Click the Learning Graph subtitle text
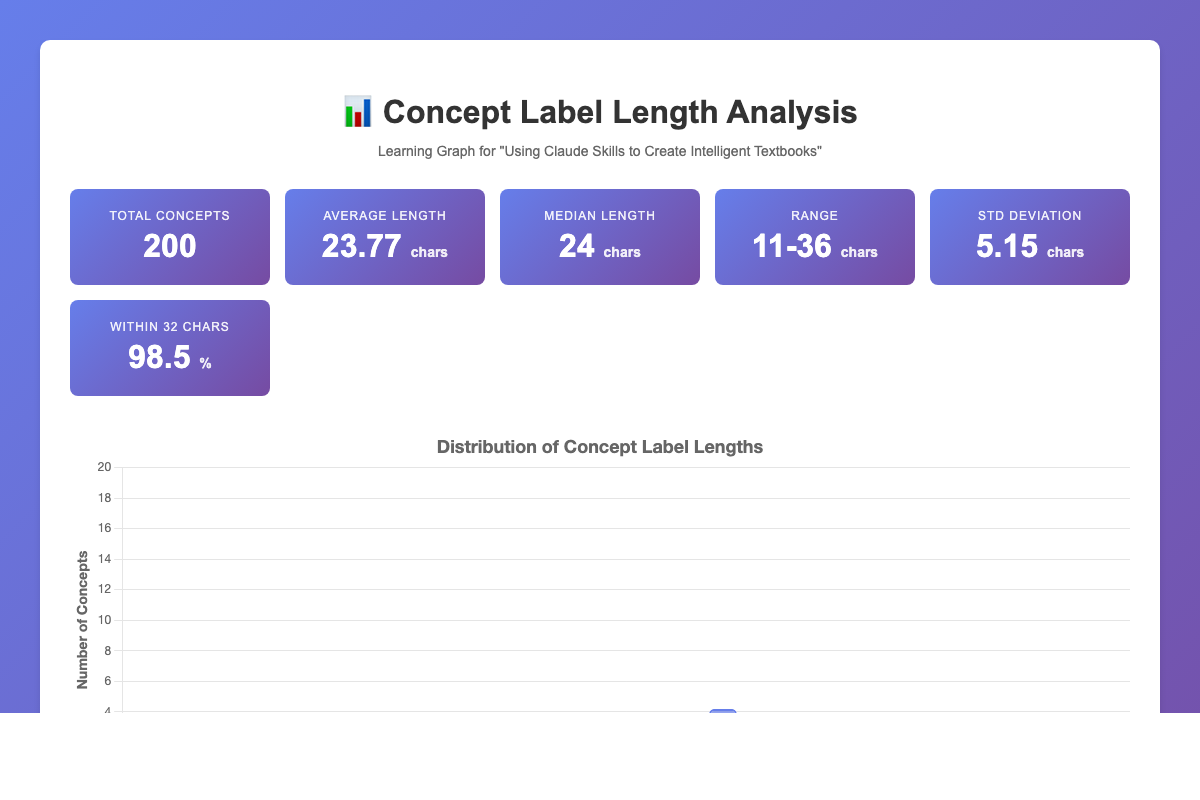The width and height of the screenshot is (1200, 800). [x=600, y=151]
